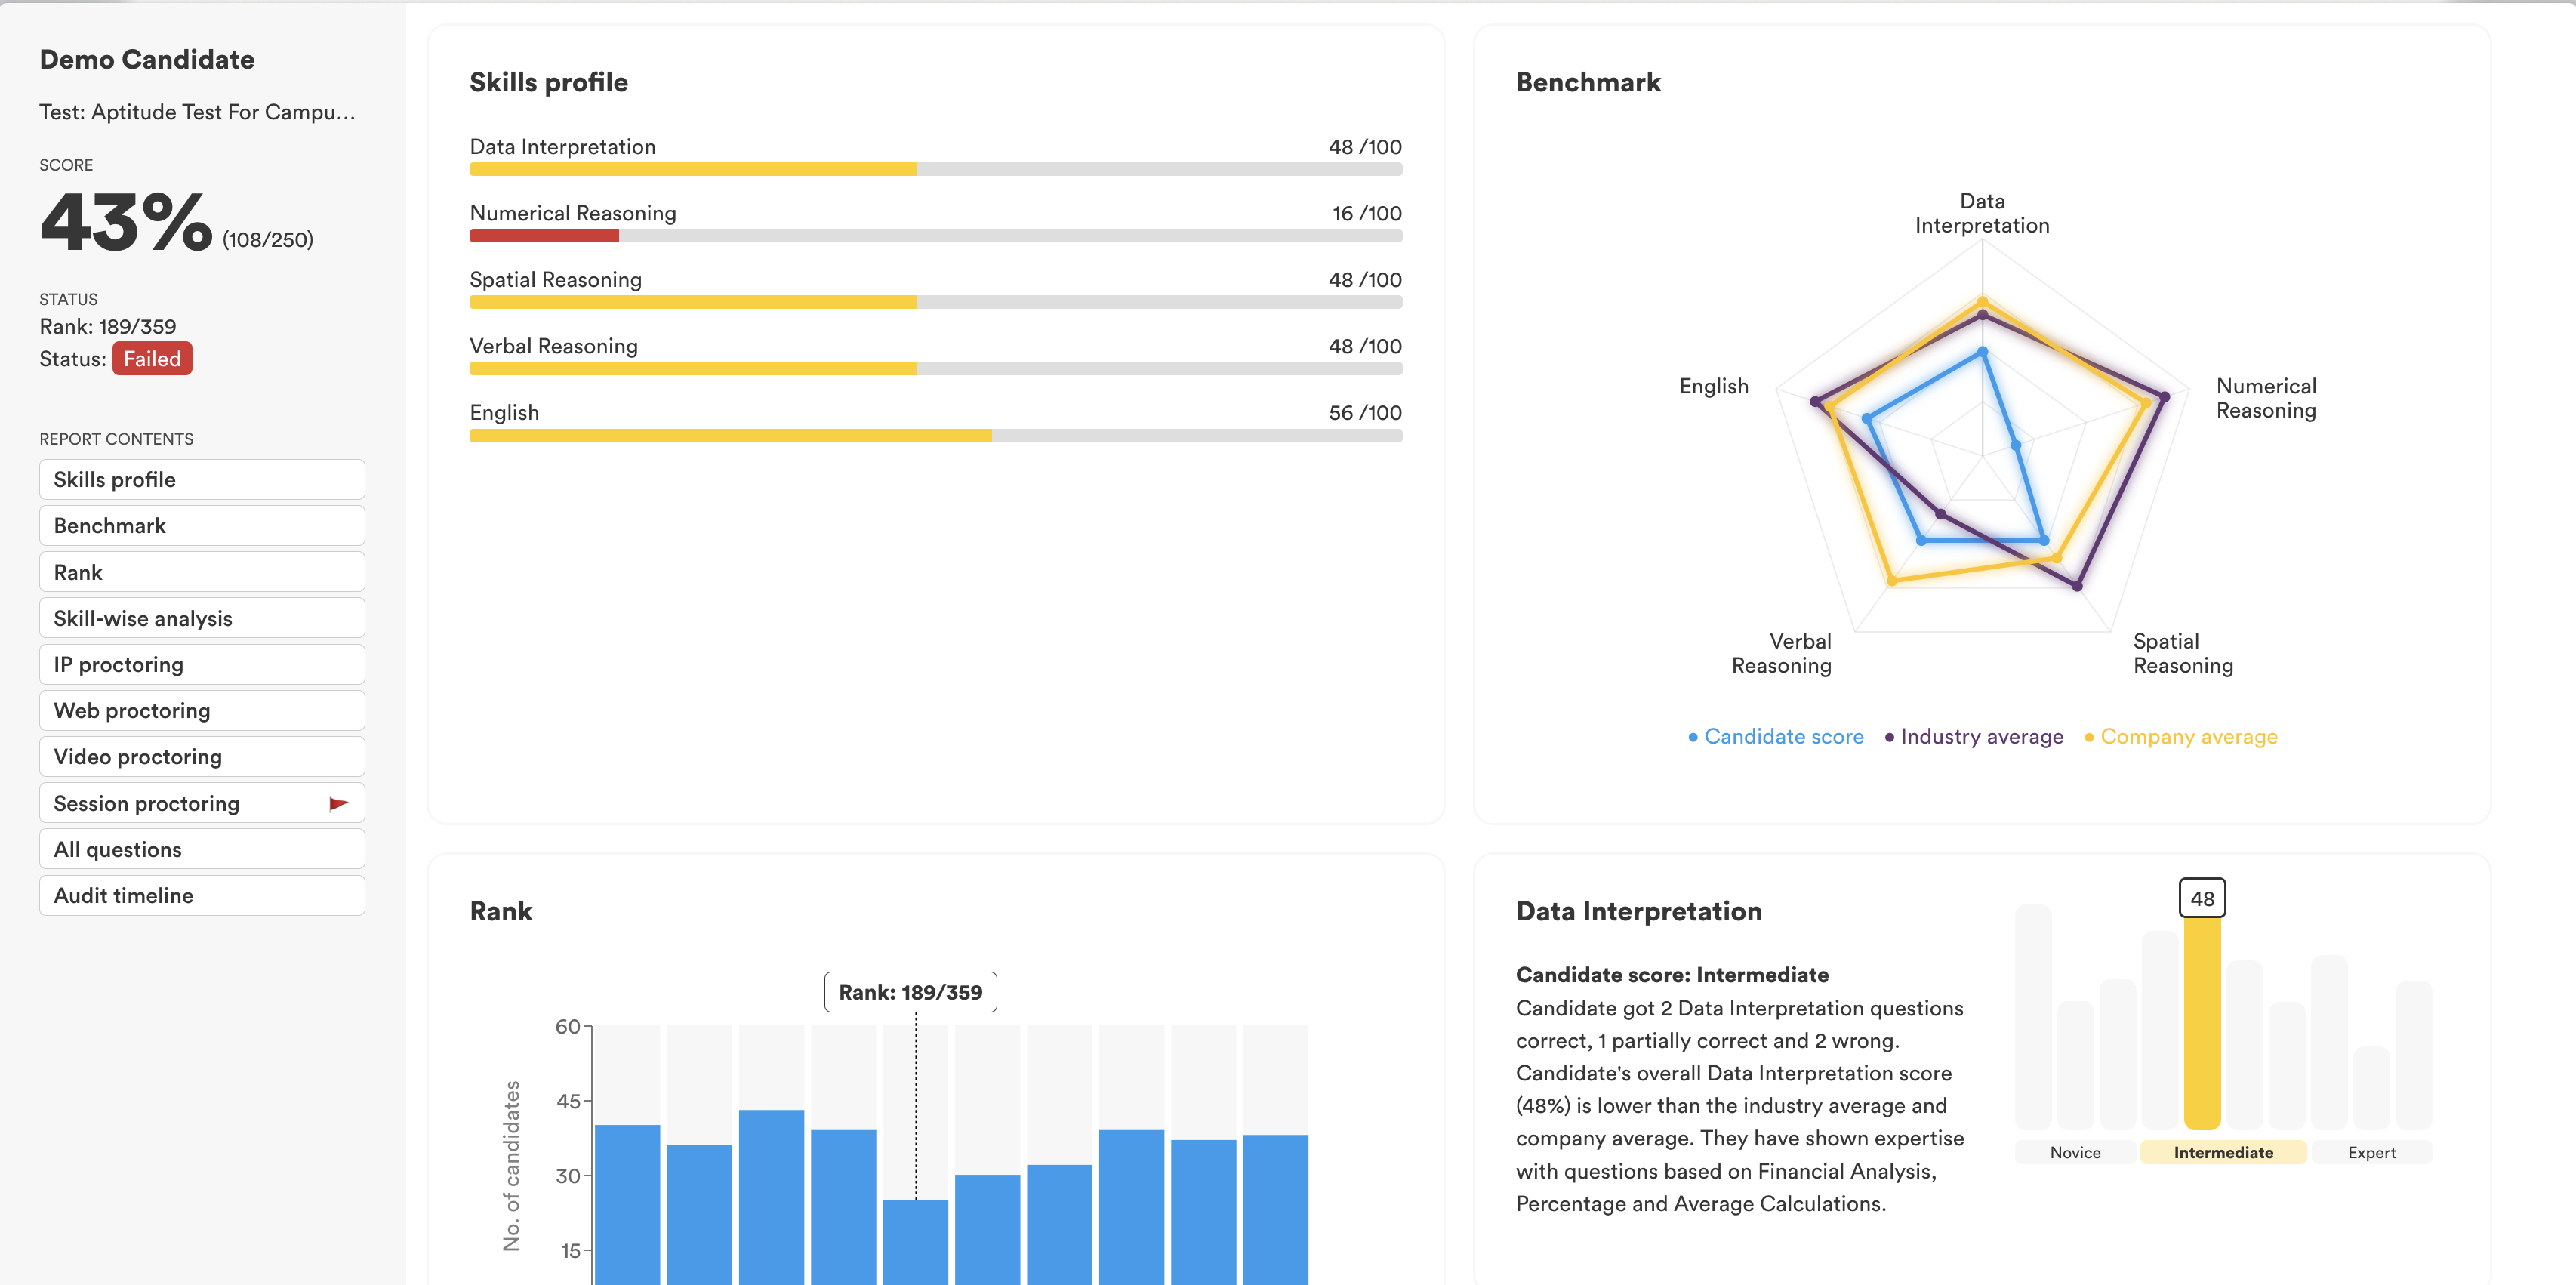Click blue Candidate score legend dot

click(1693, 738)
